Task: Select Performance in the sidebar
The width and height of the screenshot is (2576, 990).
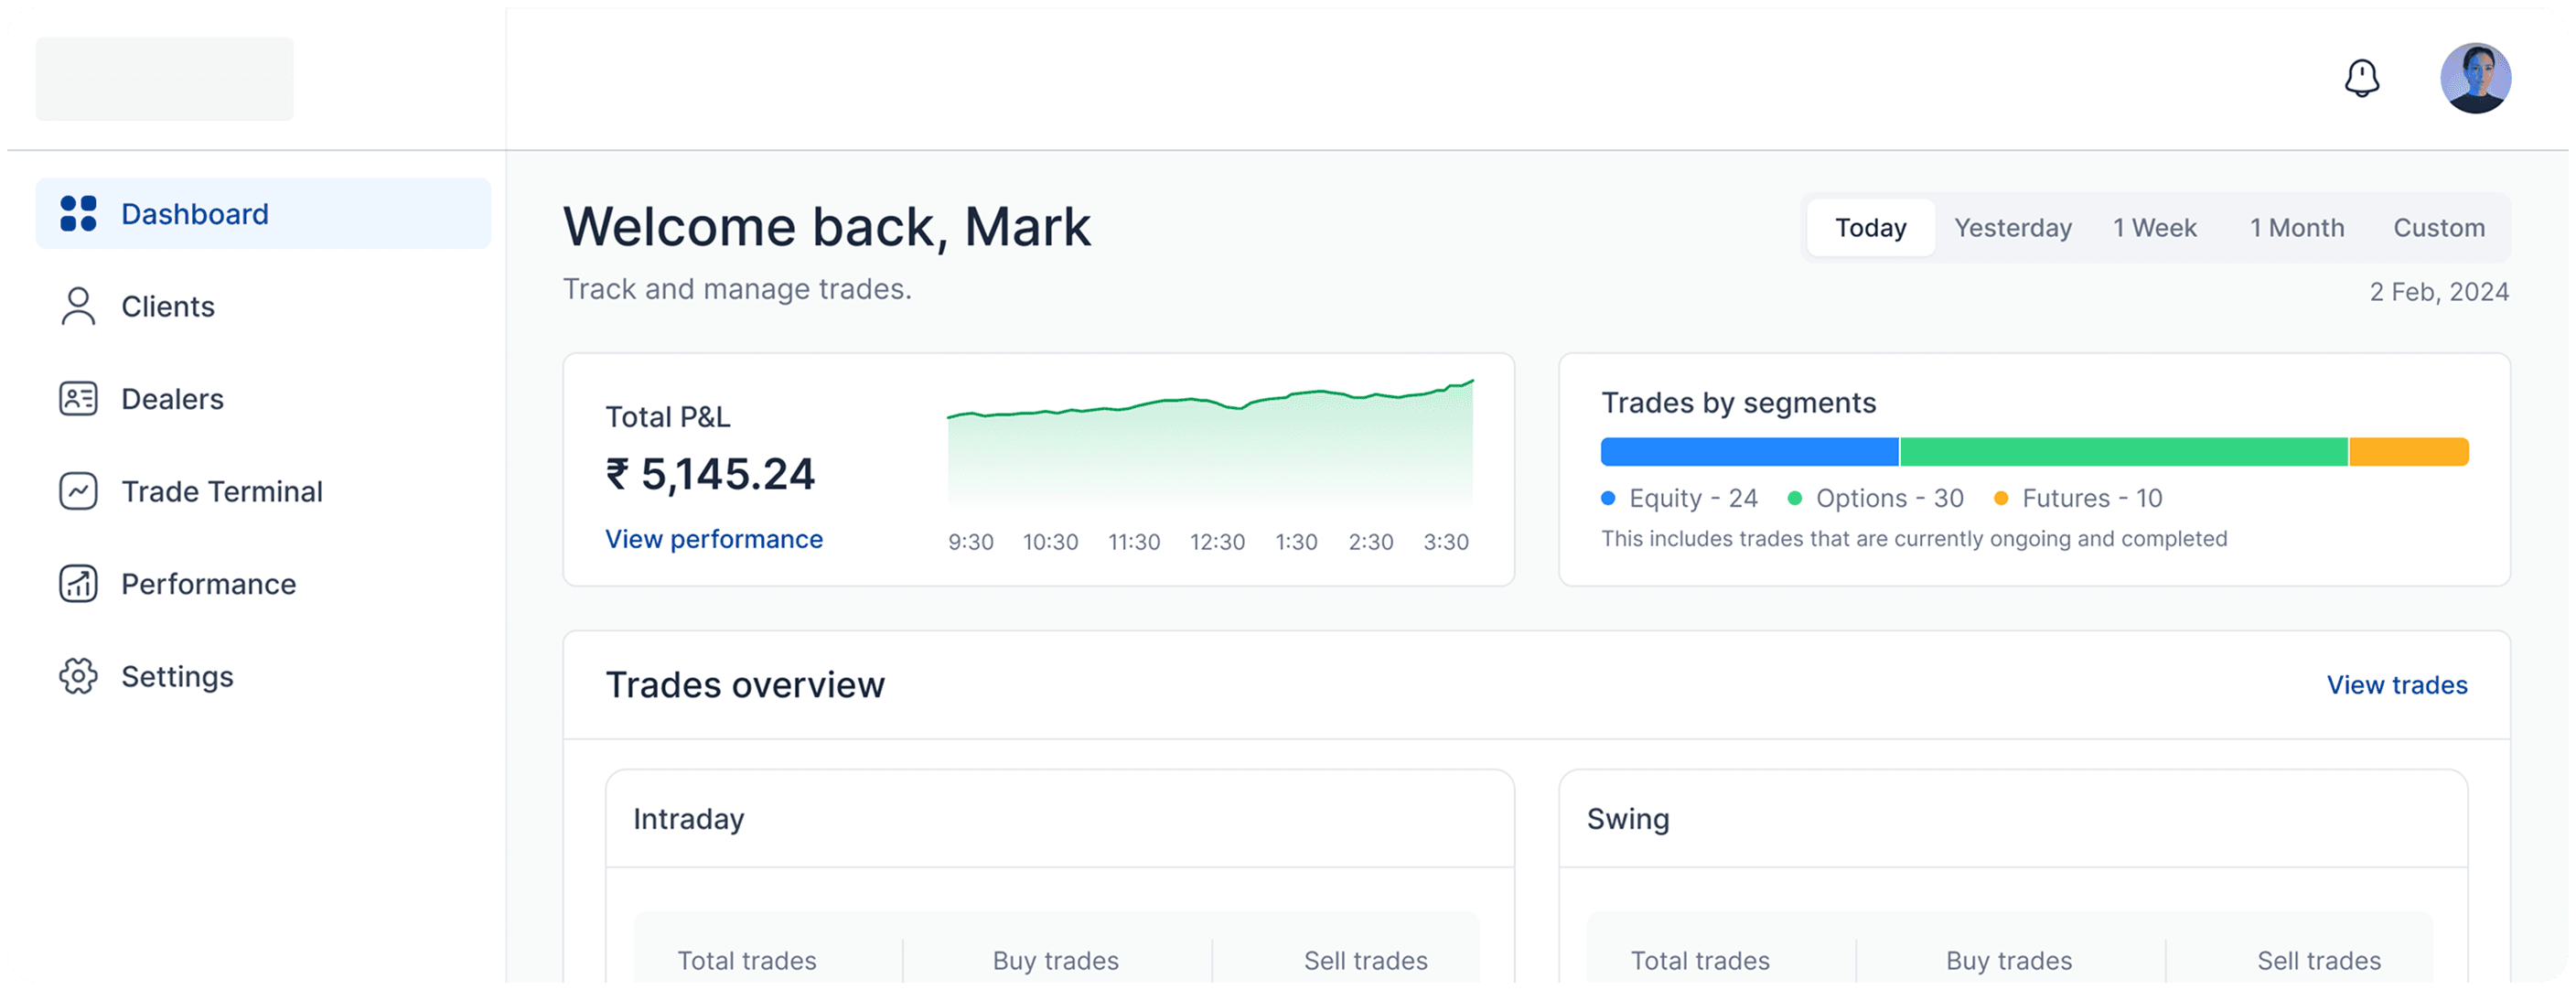Action: pos(263,584)
